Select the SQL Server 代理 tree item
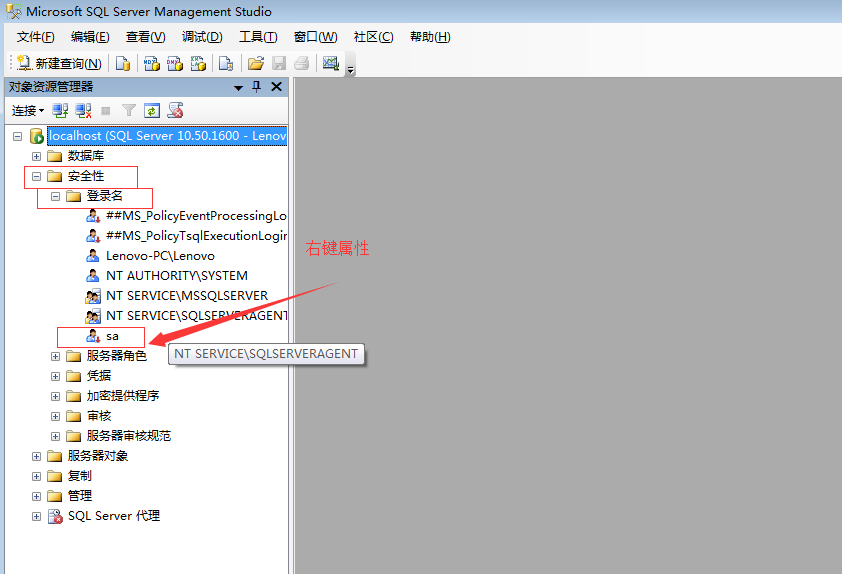 (x=114, y=516)
